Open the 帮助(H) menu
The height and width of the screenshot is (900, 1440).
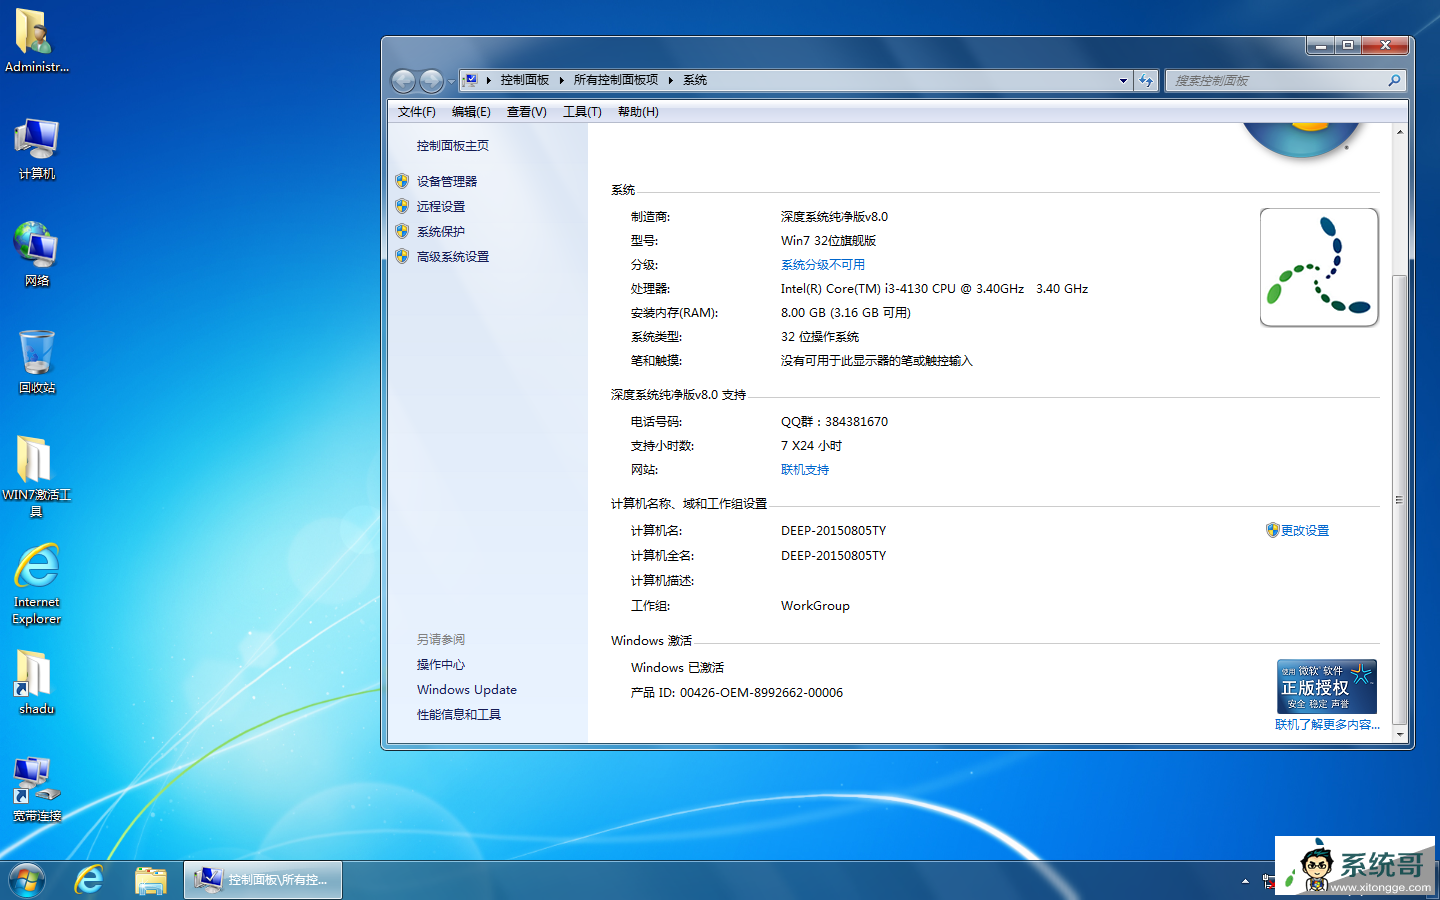pyautogui.click(x=638, y=112)
